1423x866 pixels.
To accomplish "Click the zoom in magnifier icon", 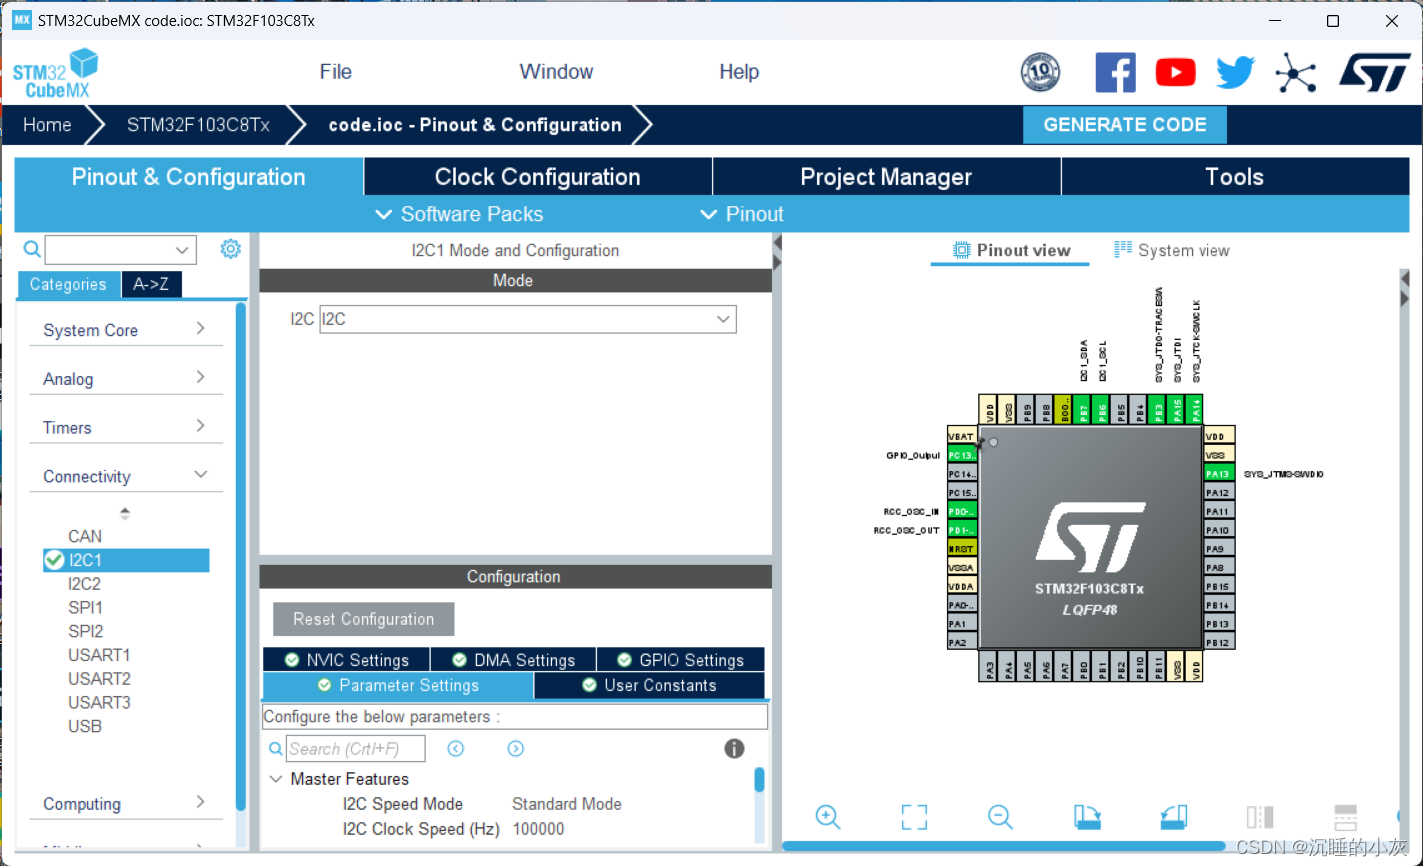I will (827, 817).
